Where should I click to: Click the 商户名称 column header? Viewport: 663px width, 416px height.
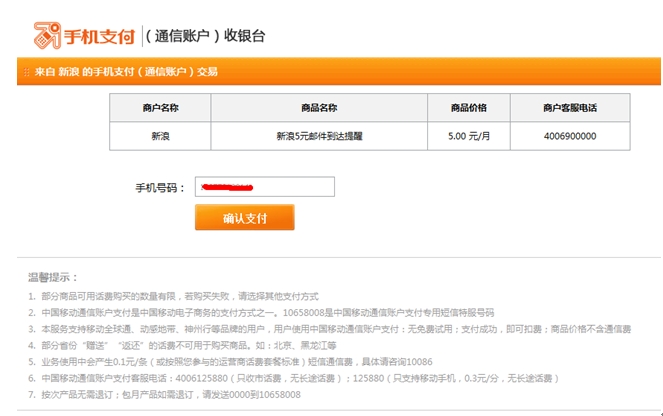tap(160, 108)
